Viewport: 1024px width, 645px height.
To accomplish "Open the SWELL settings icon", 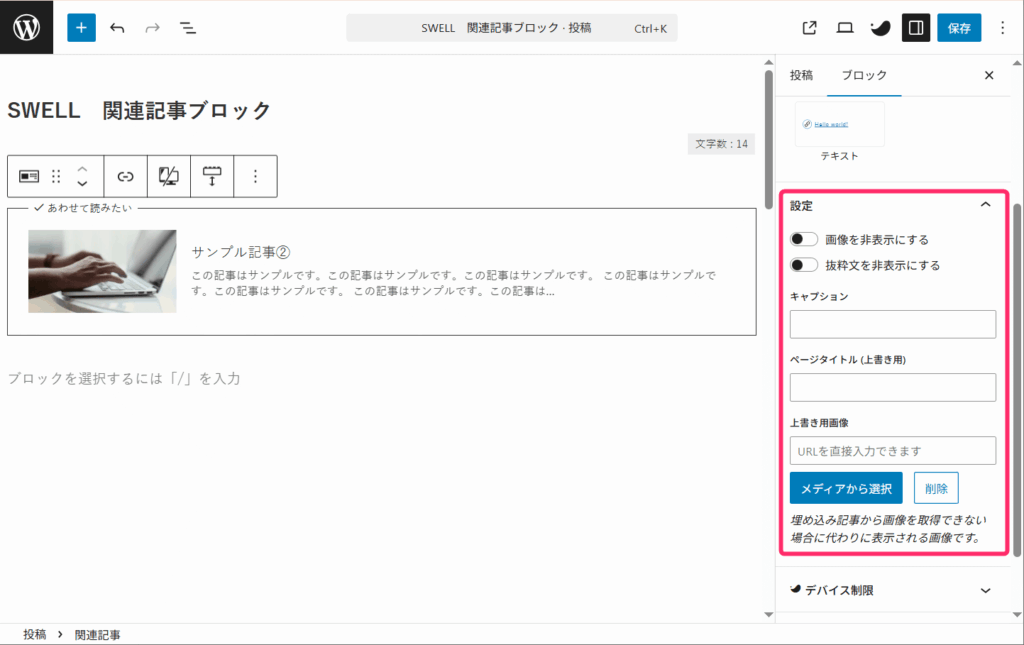I will (880, 28).
